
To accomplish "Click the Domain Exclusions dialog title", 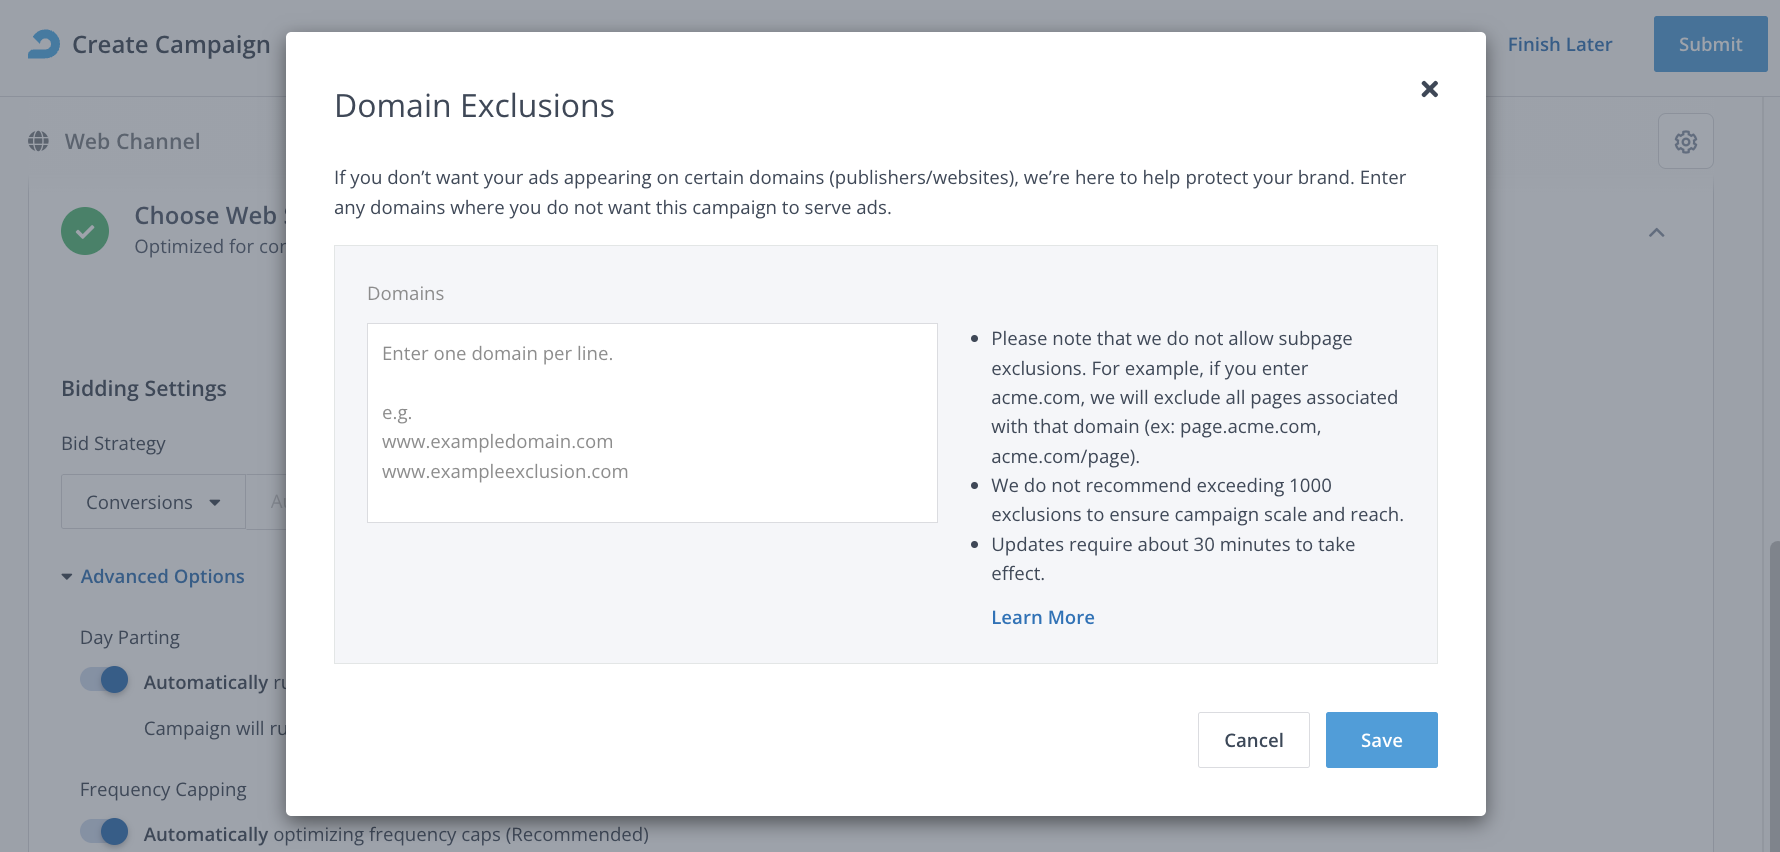I will pos(474,106).
